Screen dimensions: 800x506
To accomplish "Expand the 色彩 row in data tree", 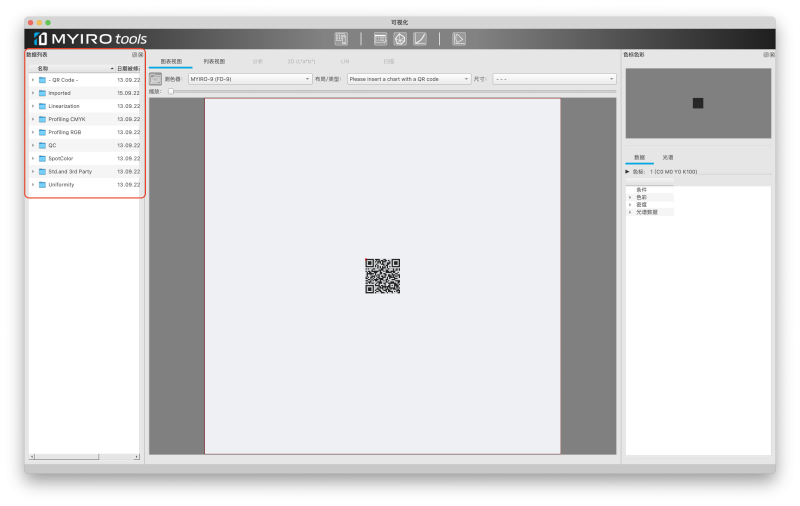I will click(x=630, y=197).
